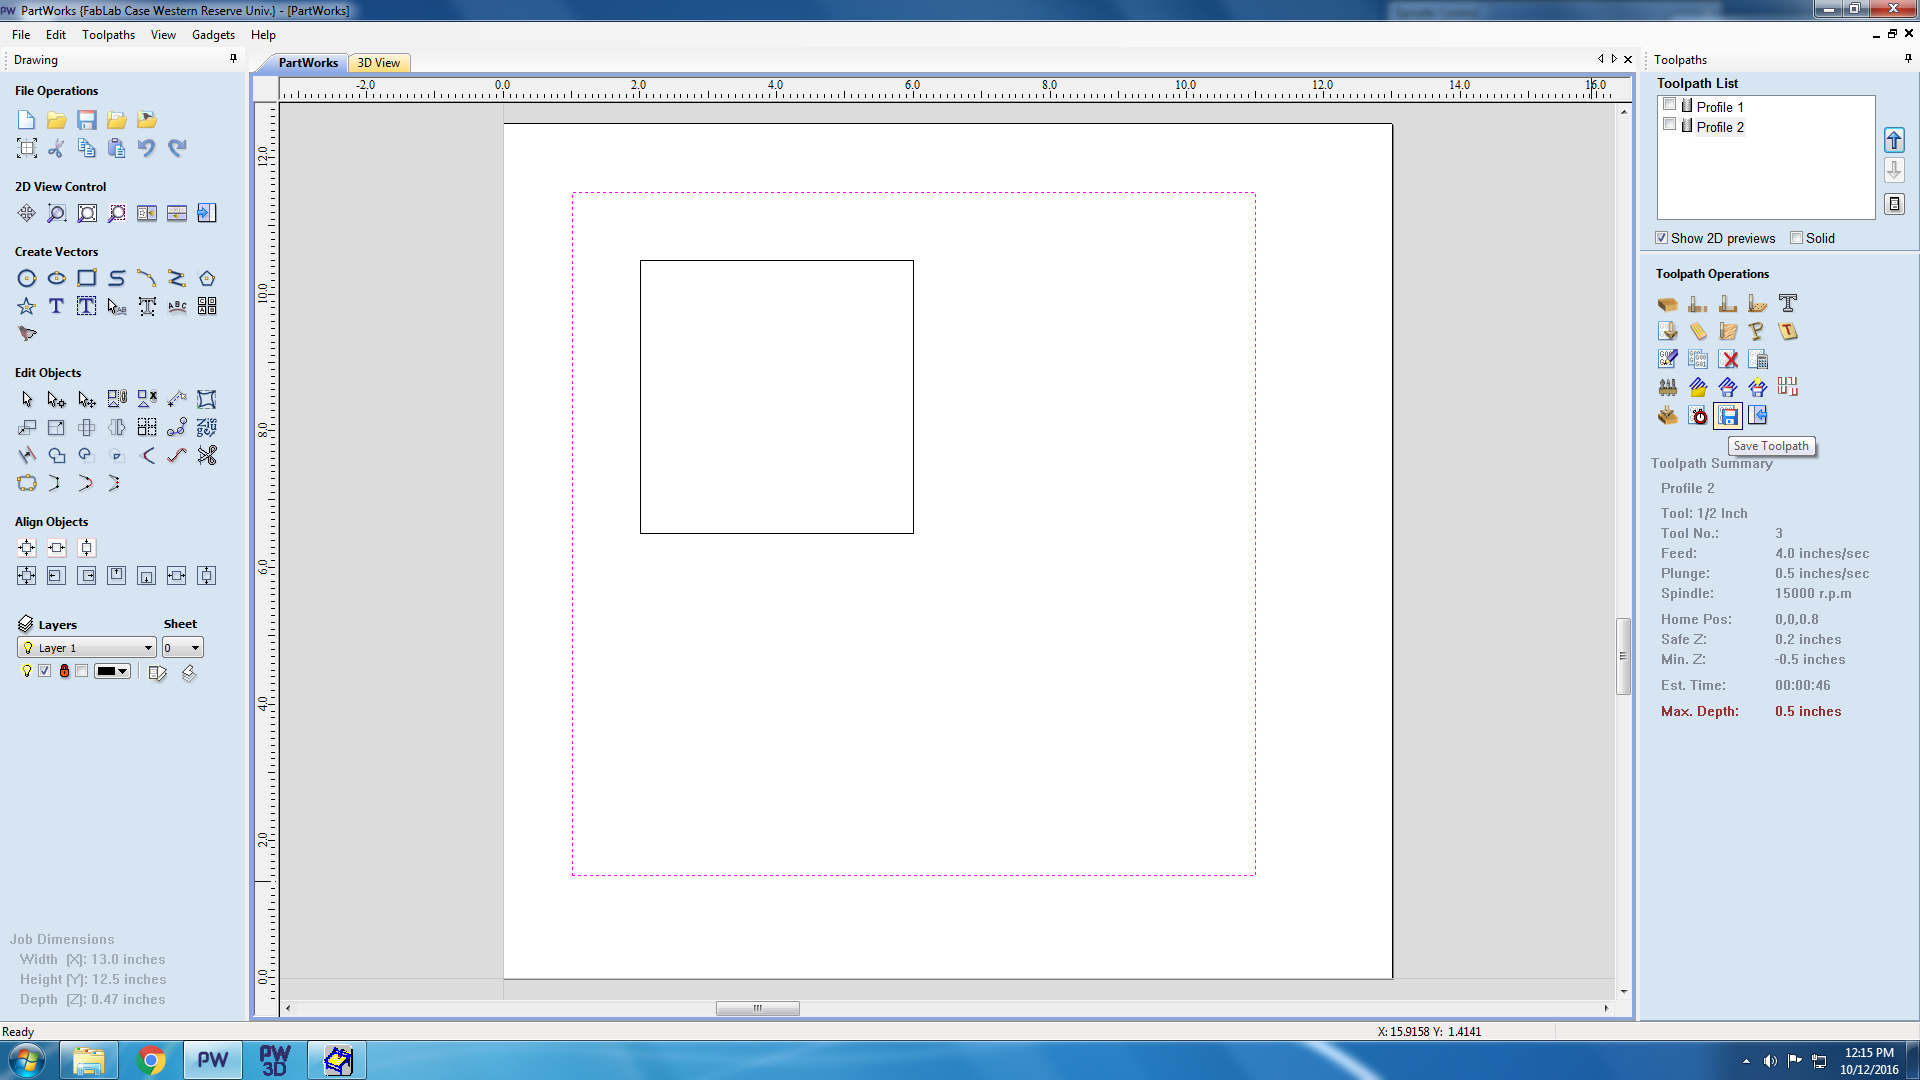
Task: Click the Zoom tool magnifier icon
Action: point(57,214)
